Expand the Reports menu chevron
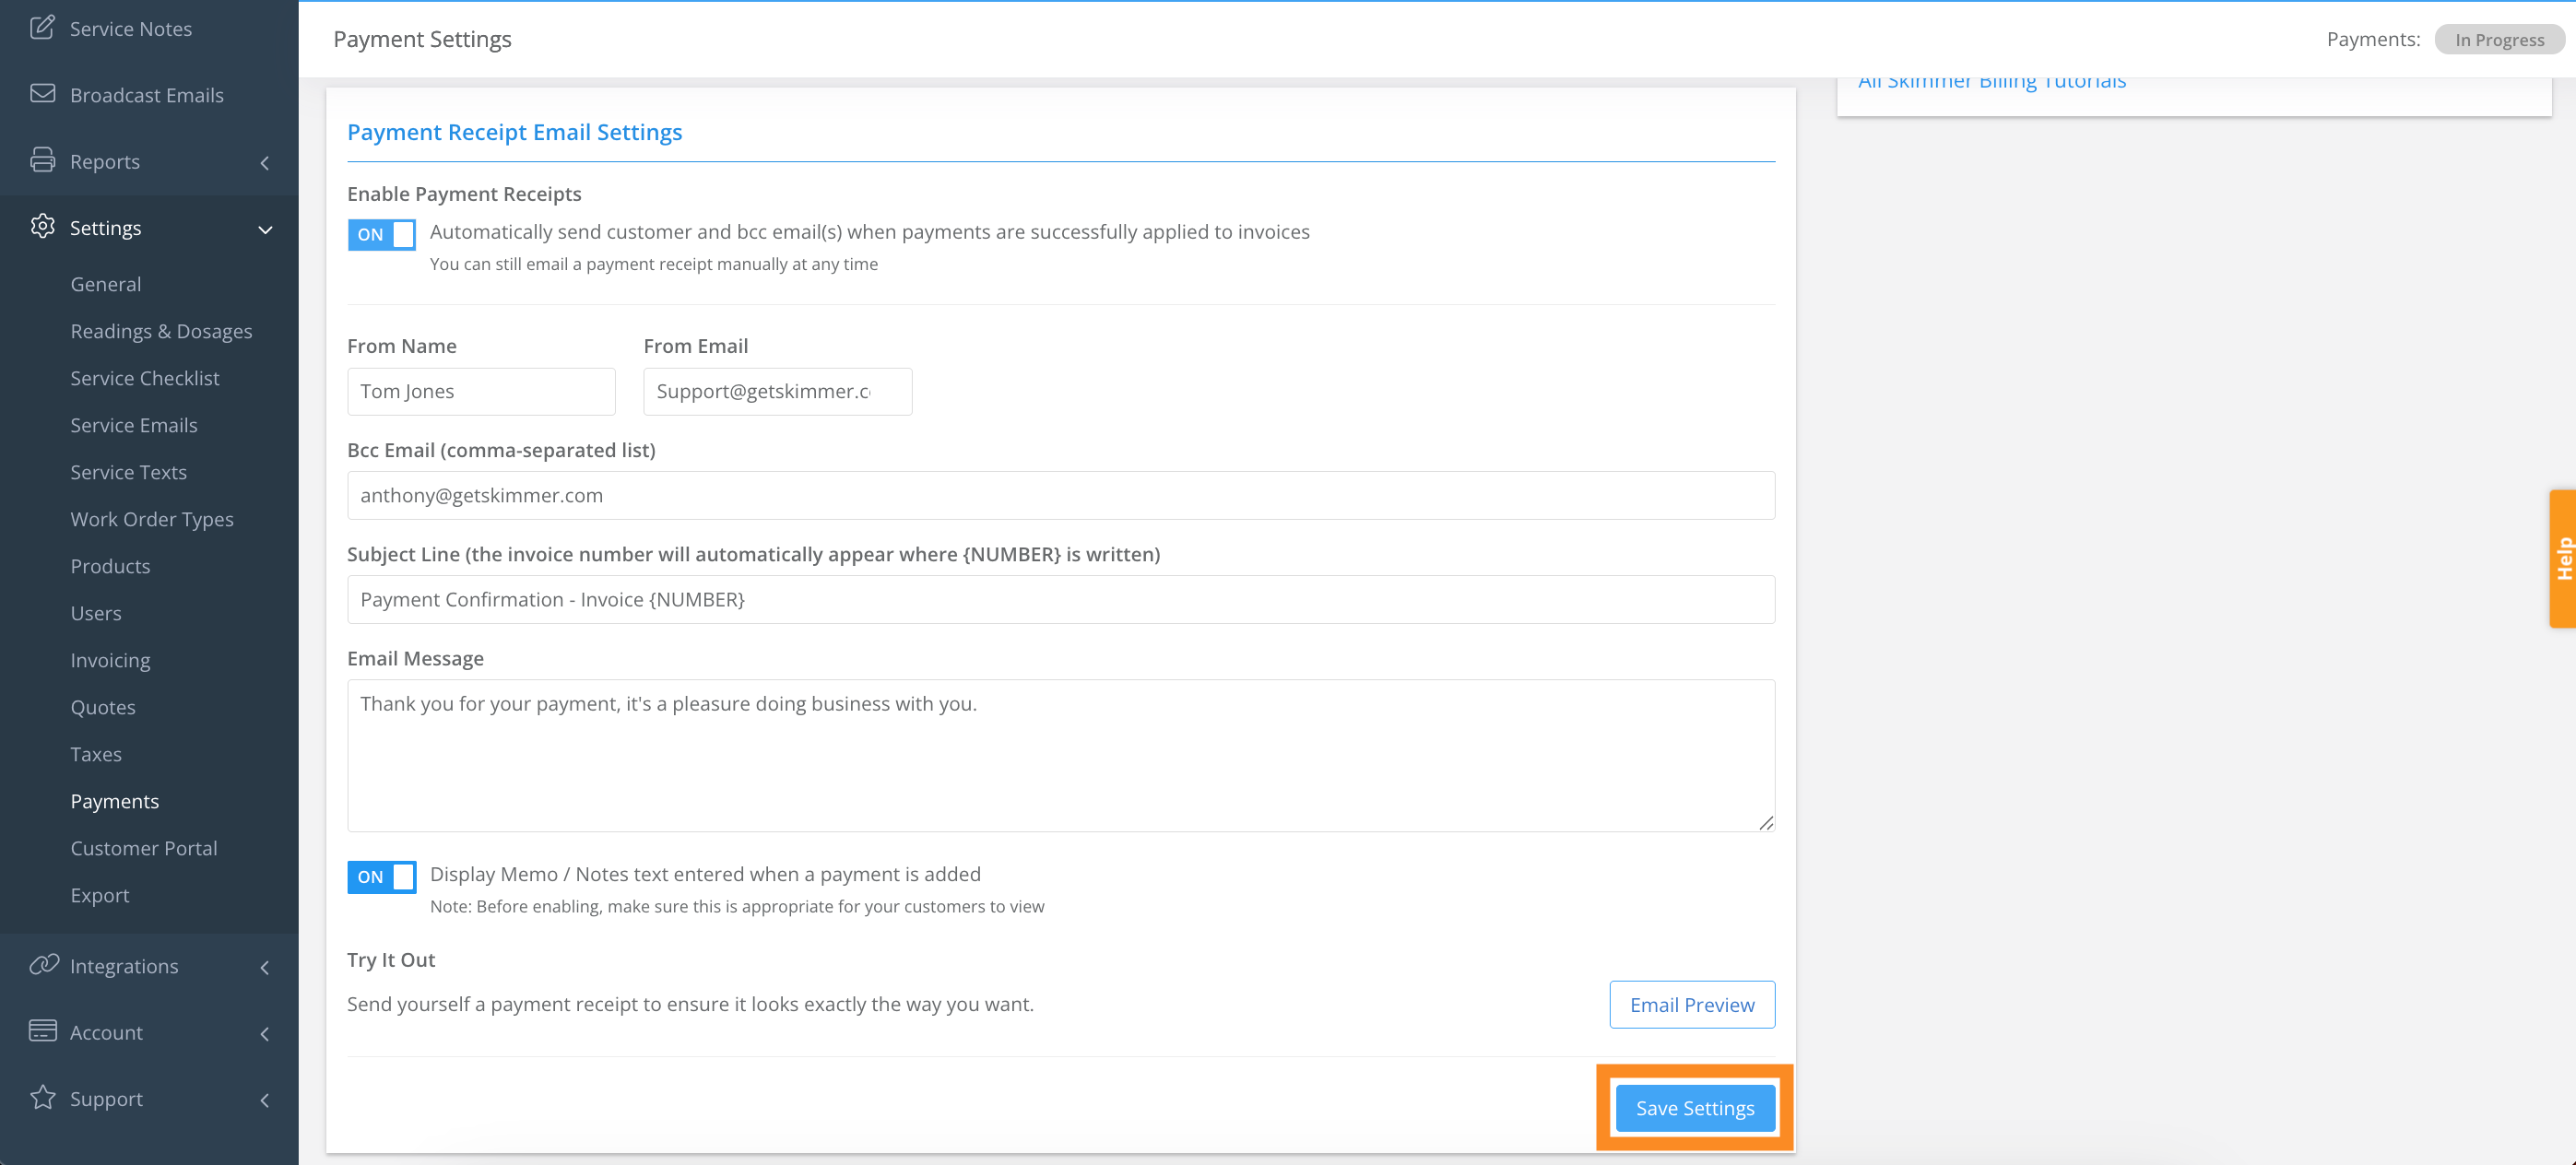This screenshot has width=2576, height=1165. [265, 163]
